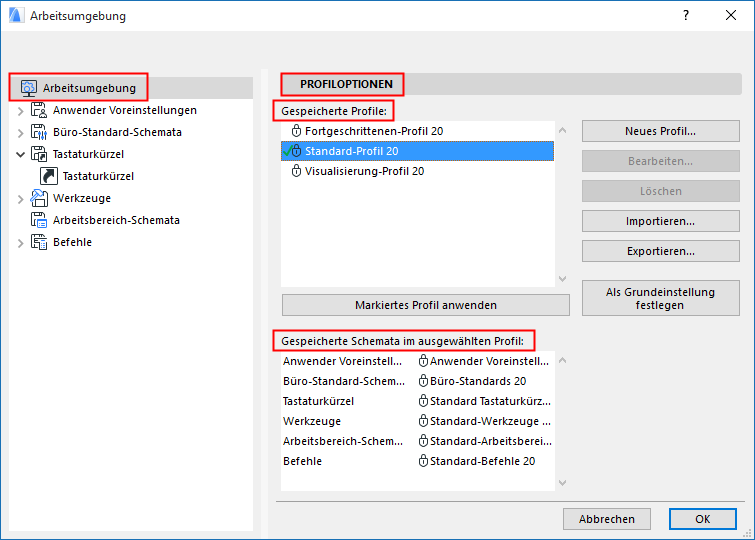Confirm the dialog with OK
Viewport: 755px width, 540px height.
click(x=702, y=519)
